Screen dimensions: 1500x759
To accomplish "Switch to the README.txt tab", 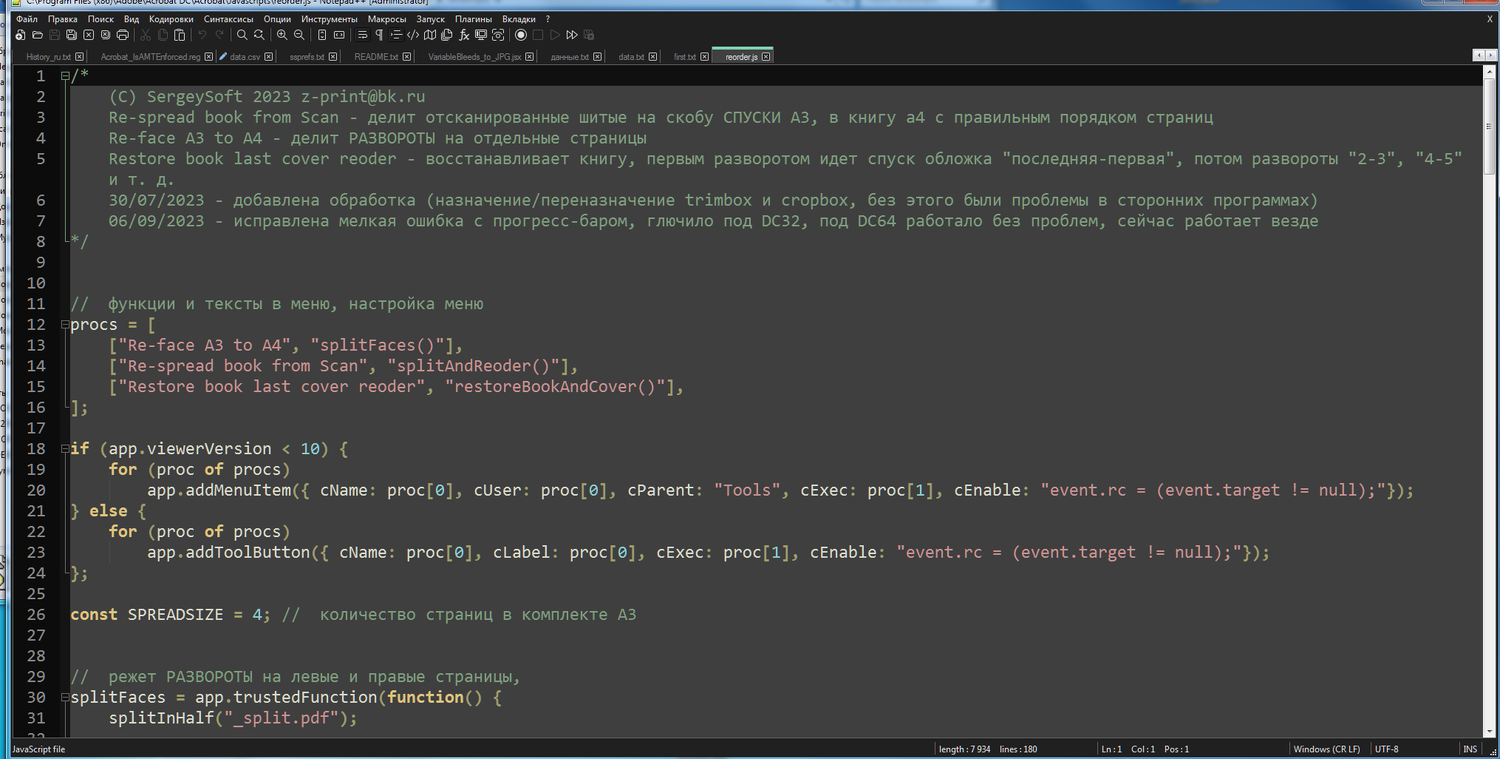I will [376, 57].
